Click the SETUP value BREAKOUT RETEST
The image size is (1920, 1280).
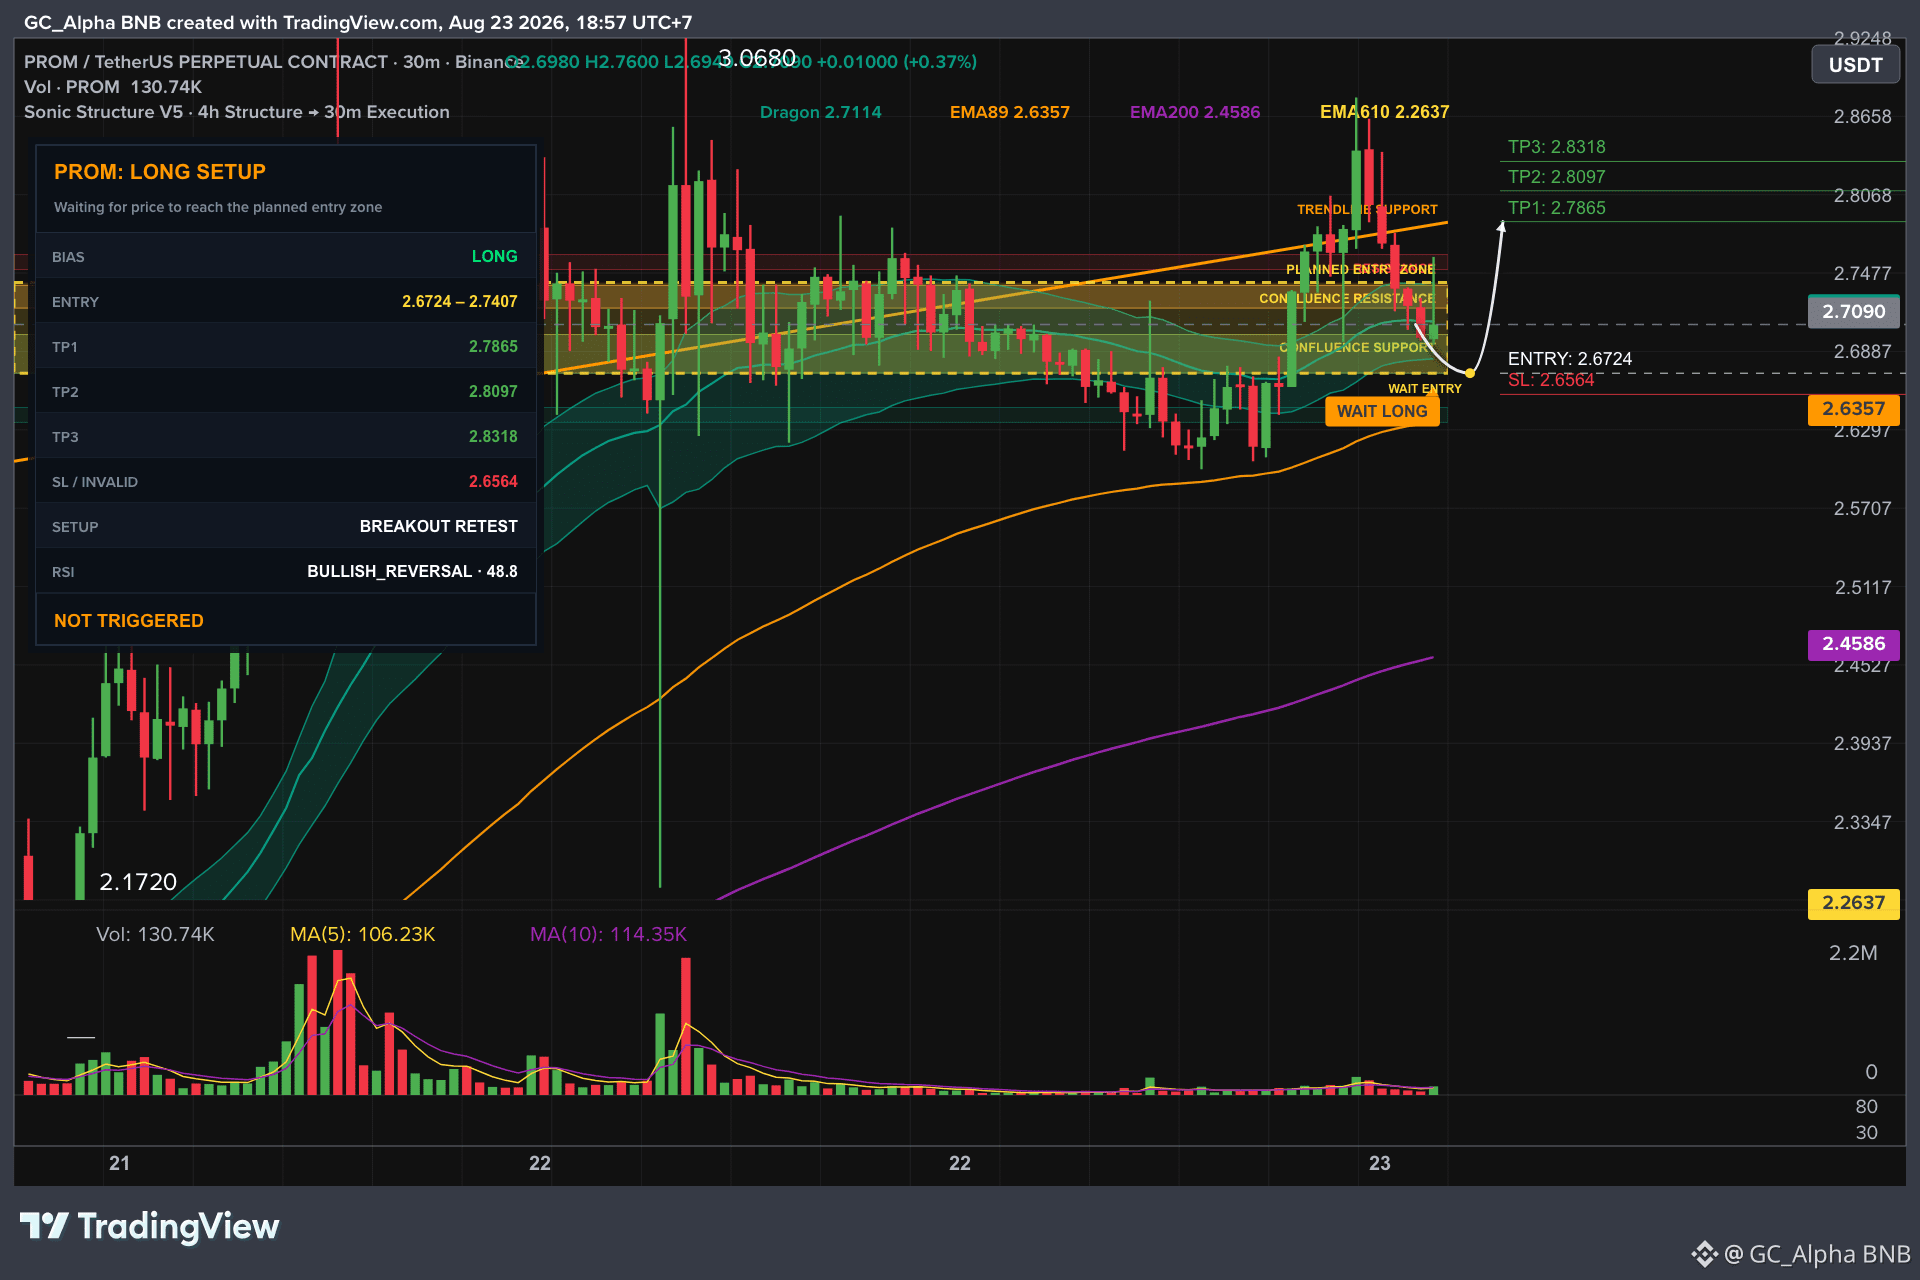click(x=439, y=527)
